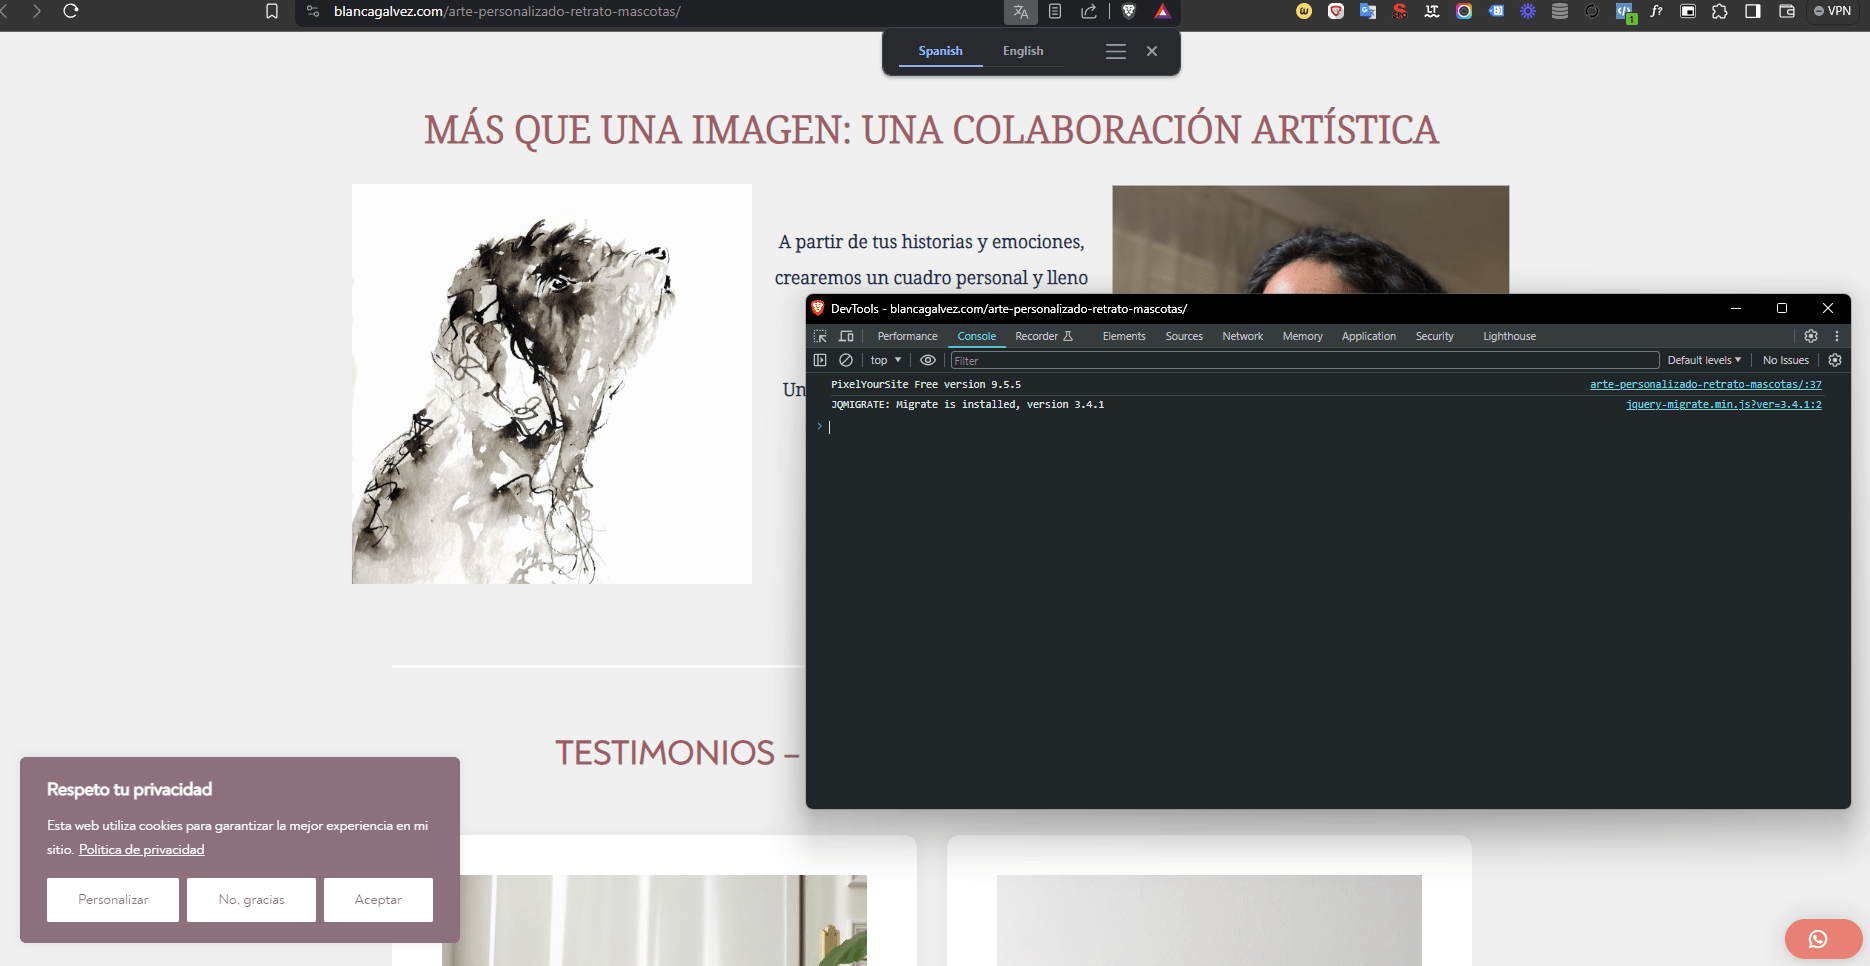Screen dimensions: 1870x966
Task: Open the JavaScript context 'top' dropdown
Action: coord(886,360)
